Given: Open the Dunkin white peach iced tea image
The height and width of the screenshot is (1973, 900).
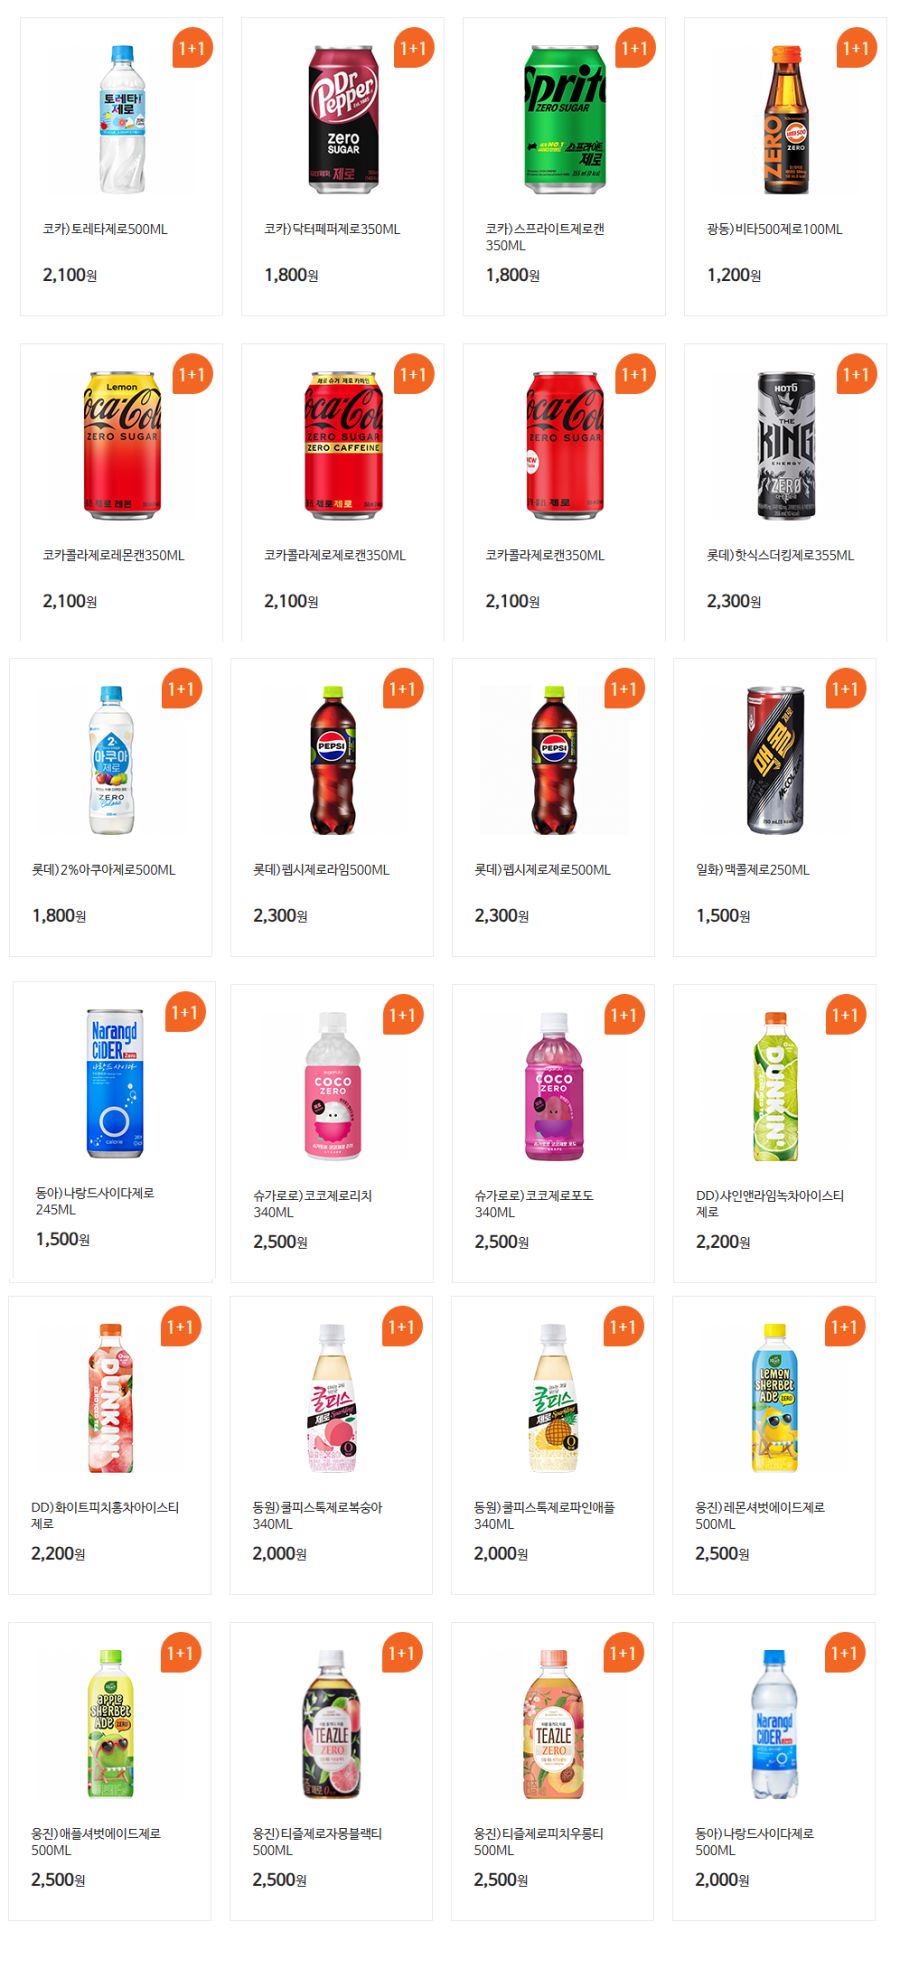Looking at the screenshot, I should click(x=110, y=1397).
